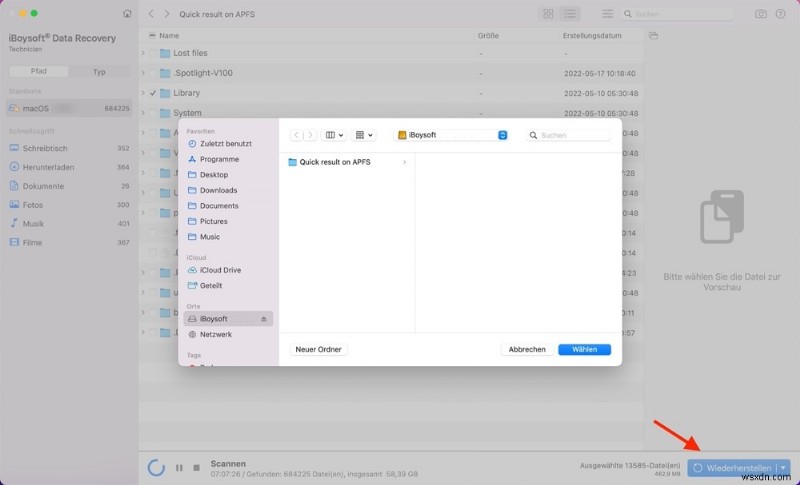Open grouping options dropdown in dialog

click(x=364, y=135)
